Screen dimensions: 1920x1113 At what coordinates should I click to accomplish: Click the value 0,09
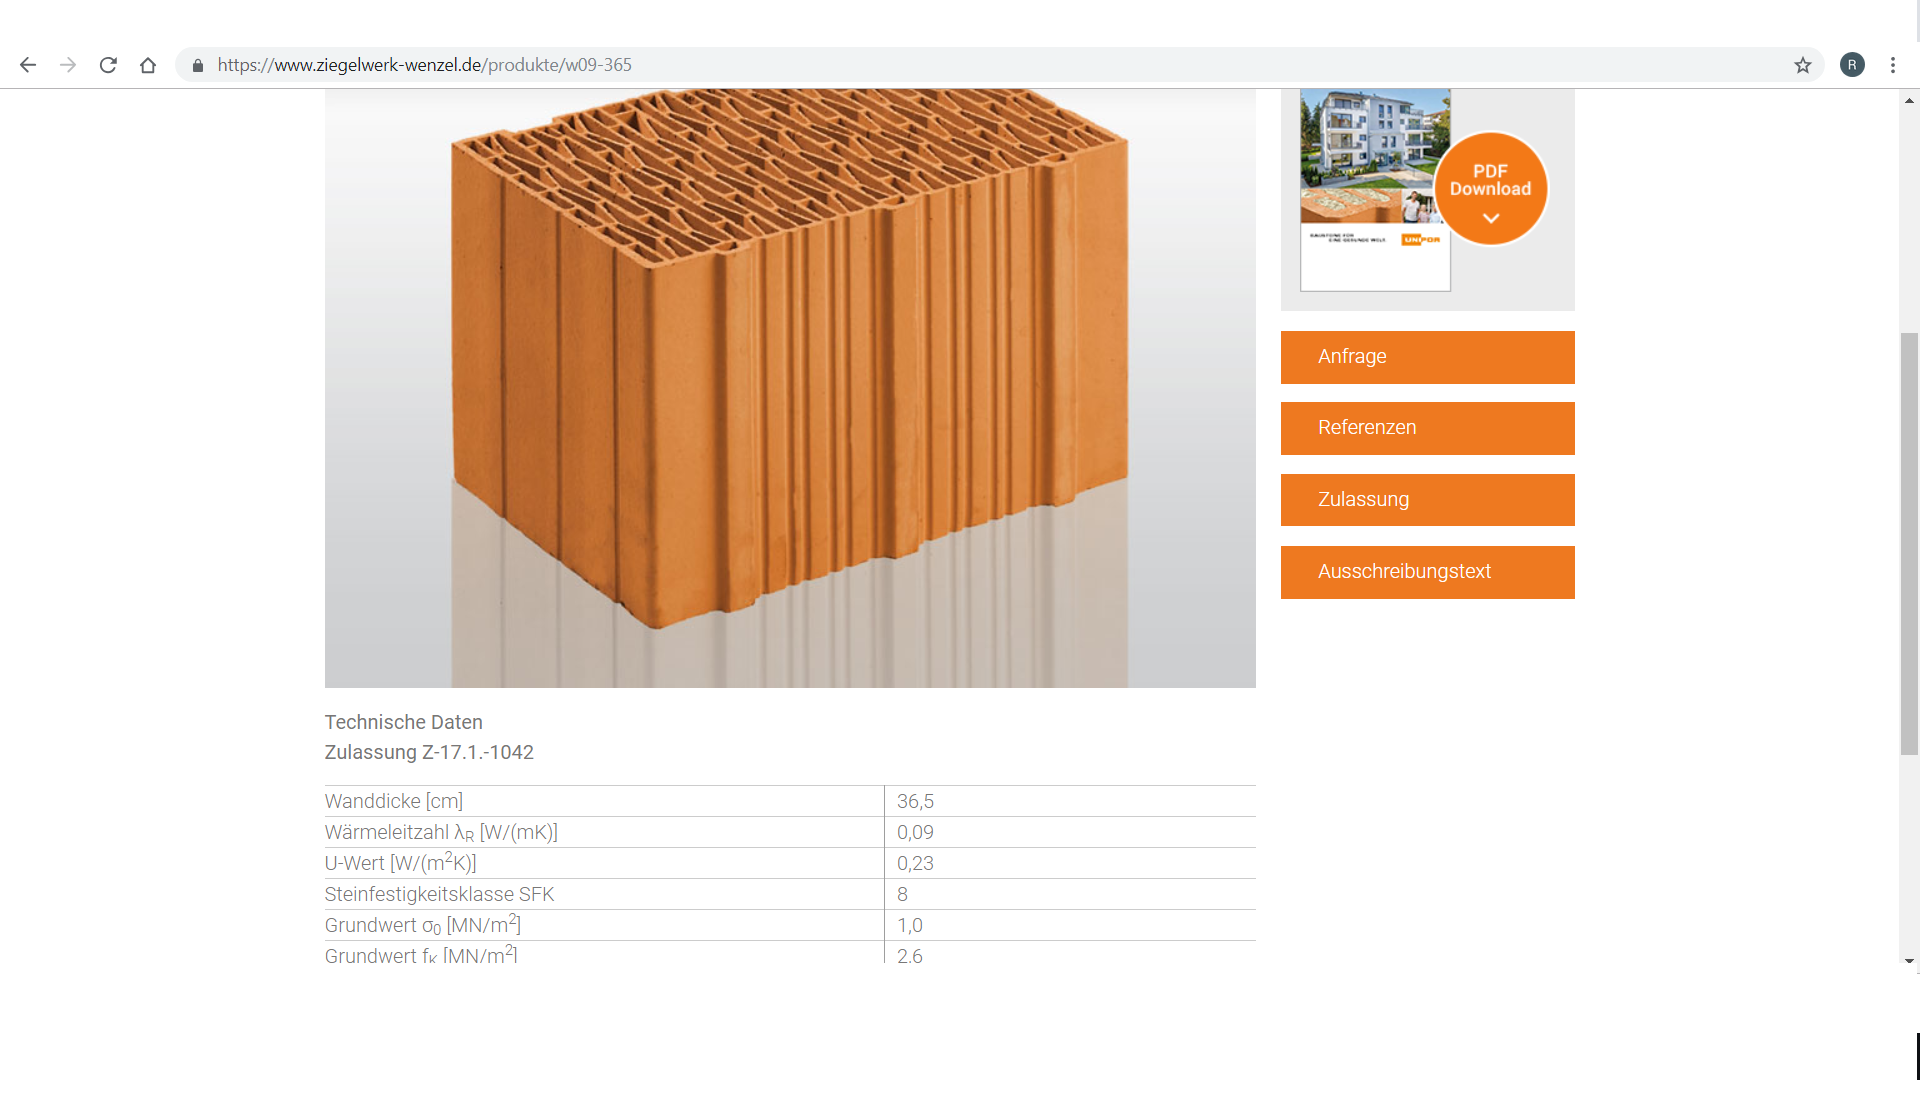coord(915,832)
